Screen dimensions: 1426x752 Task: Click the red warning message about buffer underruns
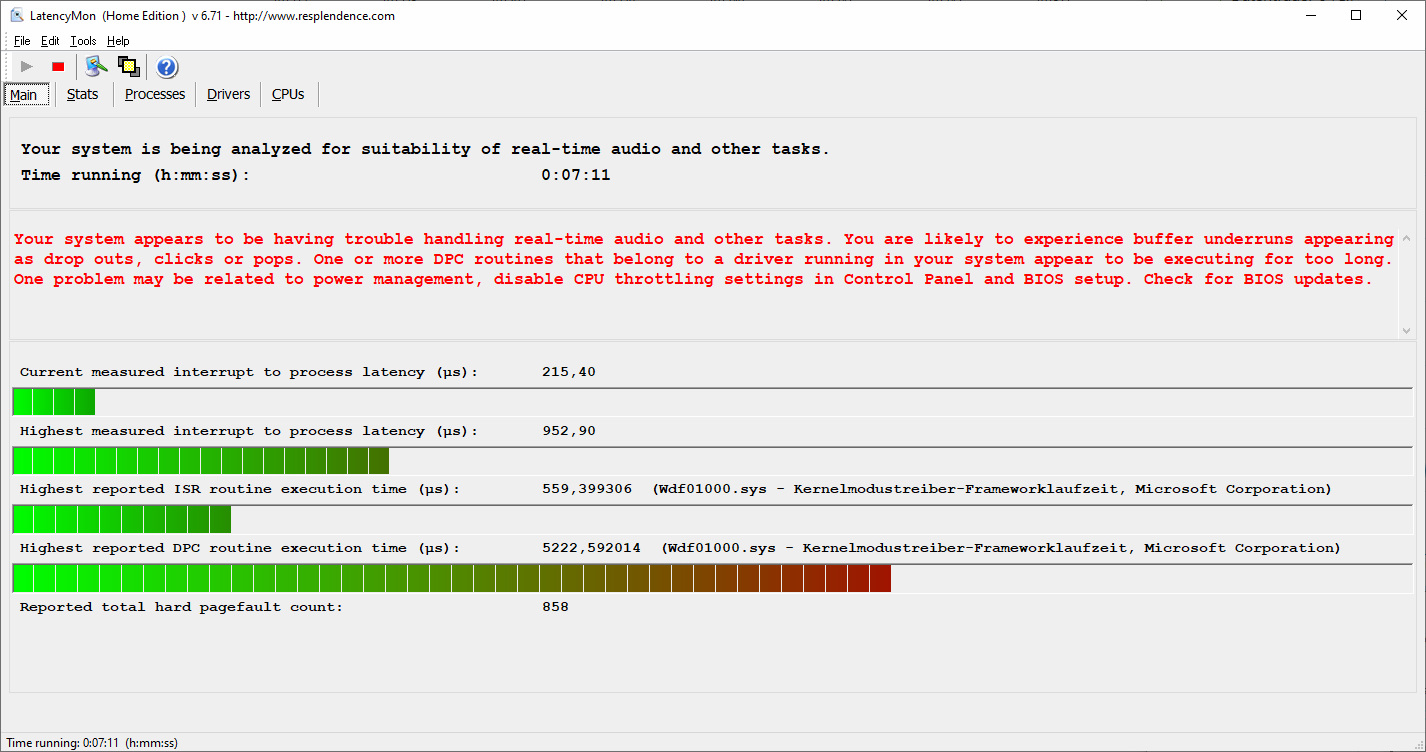[704, 259]
